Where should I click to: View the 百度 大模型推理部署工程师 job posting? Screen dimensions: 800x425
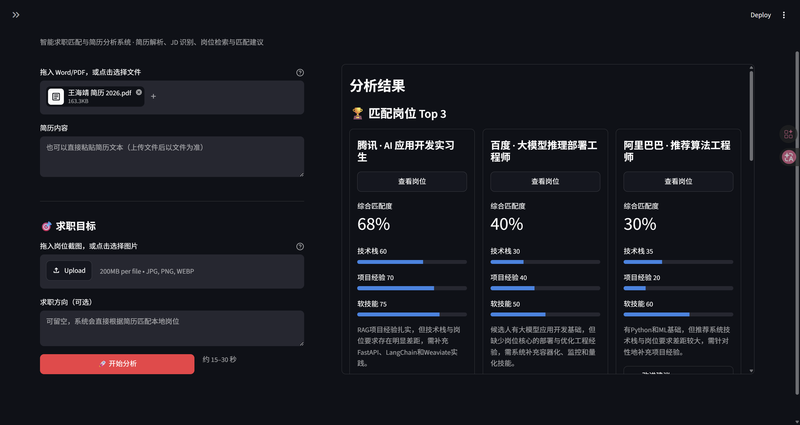point(545,182)
